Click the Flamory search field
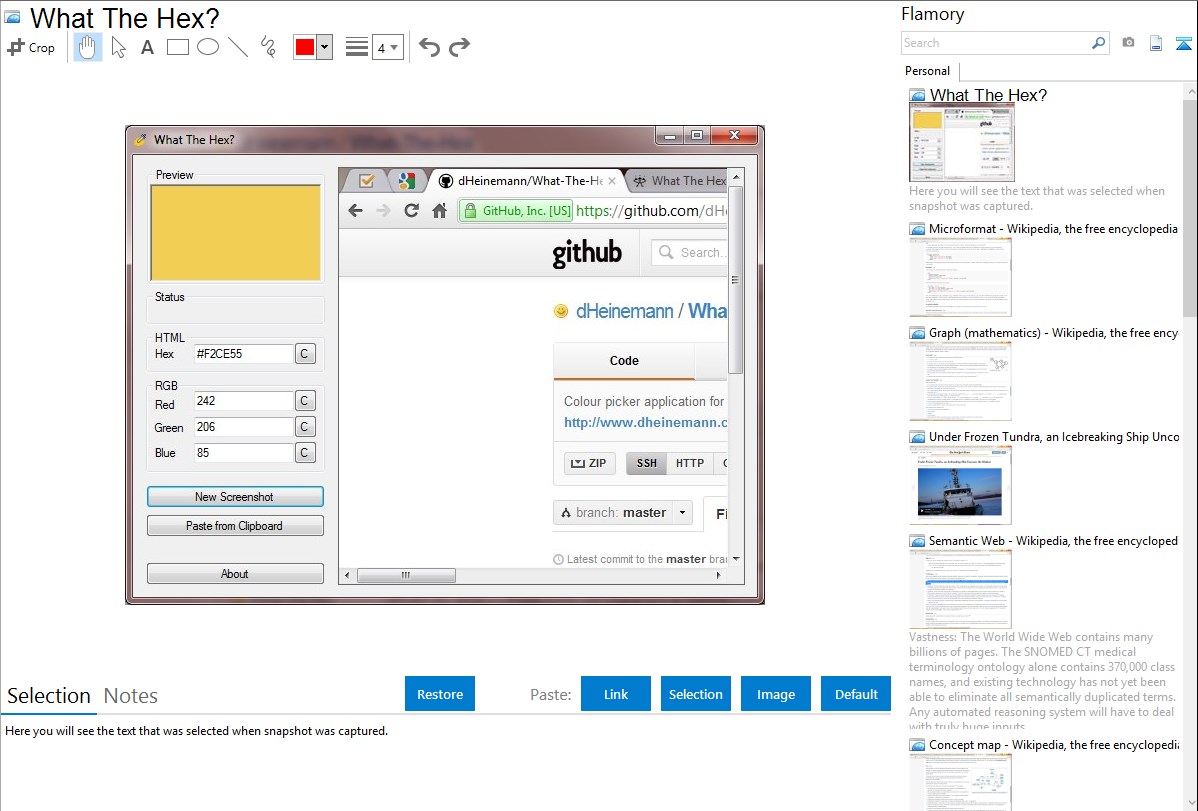The image size is (1198, 811). [996, 43]
